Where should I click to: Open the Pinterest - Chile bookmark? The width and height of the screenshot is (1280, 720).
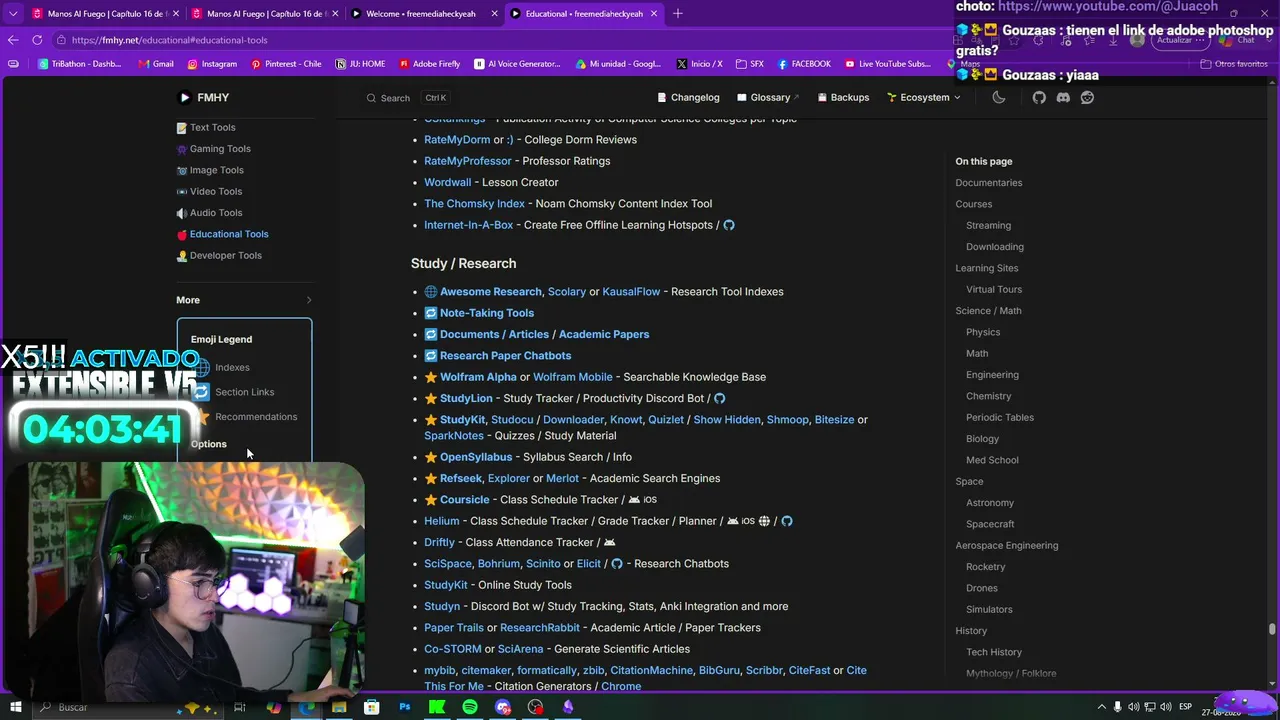click(286, 64)
